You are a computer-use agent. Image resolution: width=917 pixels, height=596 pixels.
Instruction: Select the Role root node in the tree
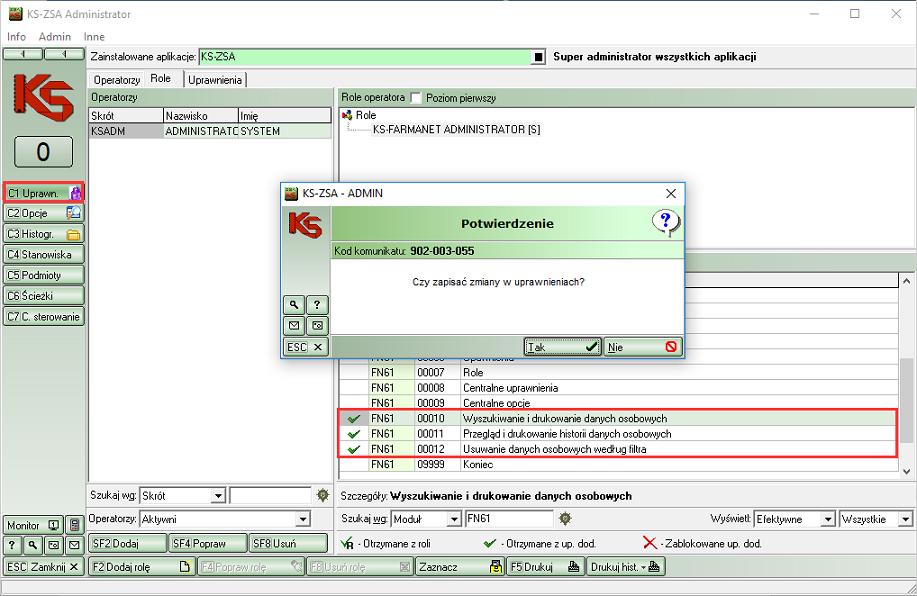366,115
